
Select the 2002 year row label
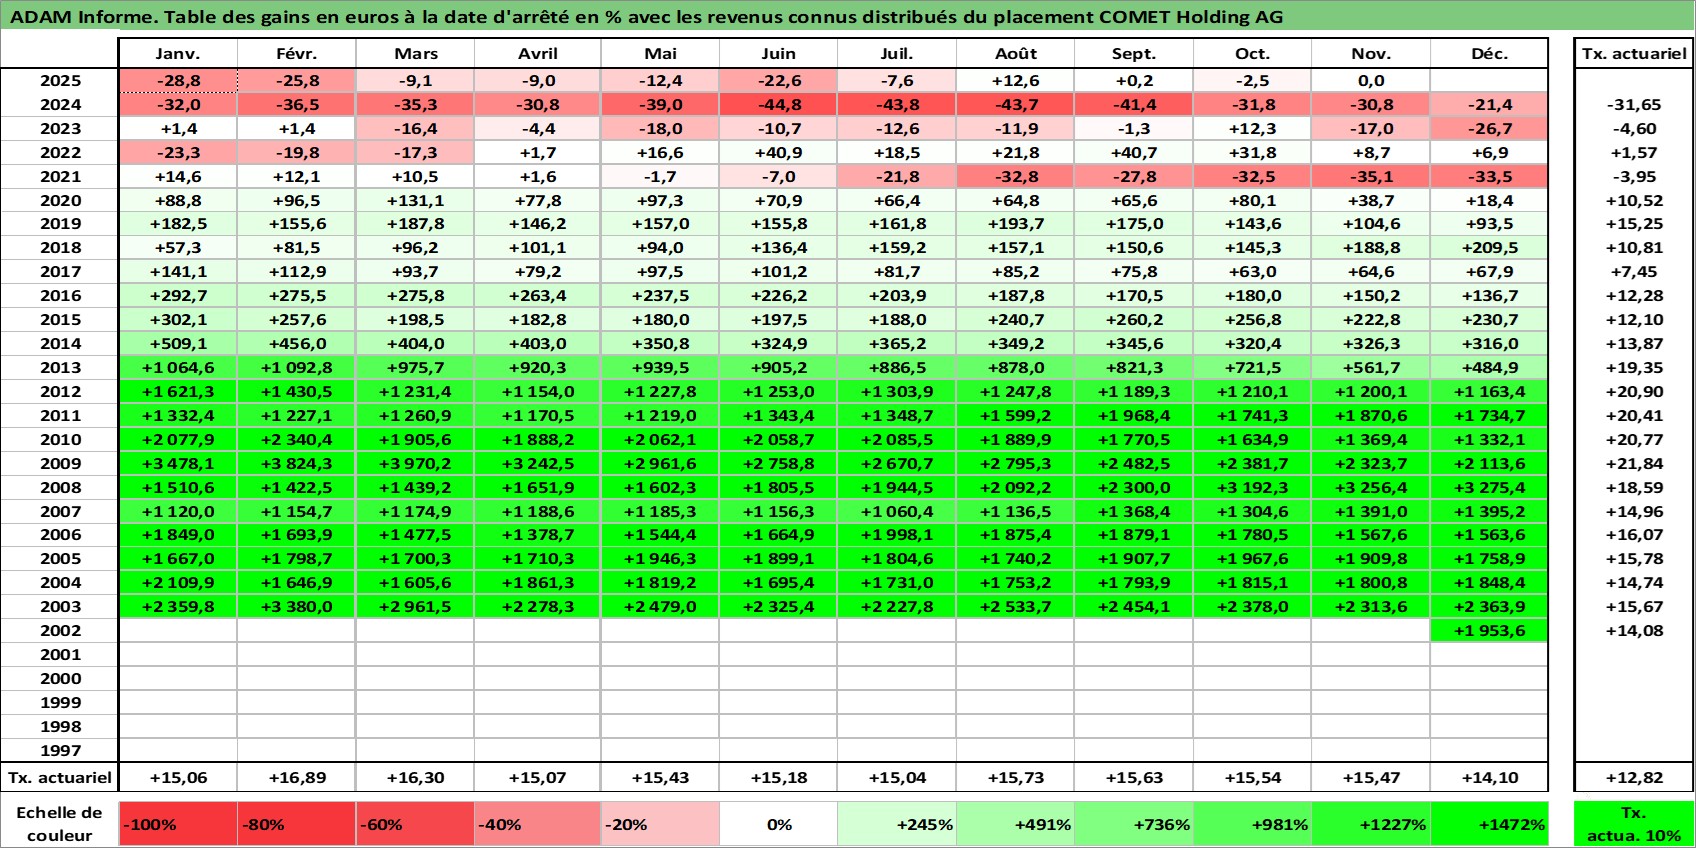coord(60,630)
